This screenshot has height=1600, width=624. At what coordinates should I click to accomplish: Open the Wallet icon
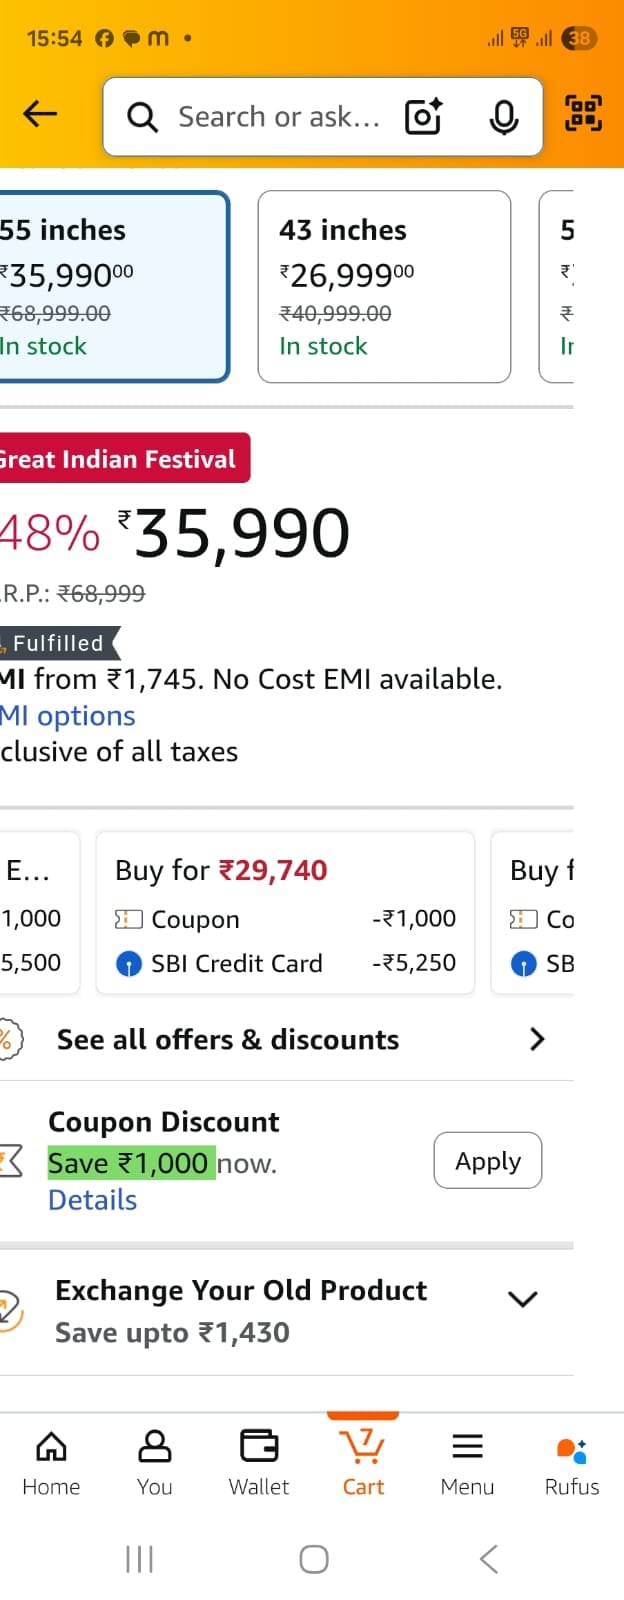point(259,1462)
